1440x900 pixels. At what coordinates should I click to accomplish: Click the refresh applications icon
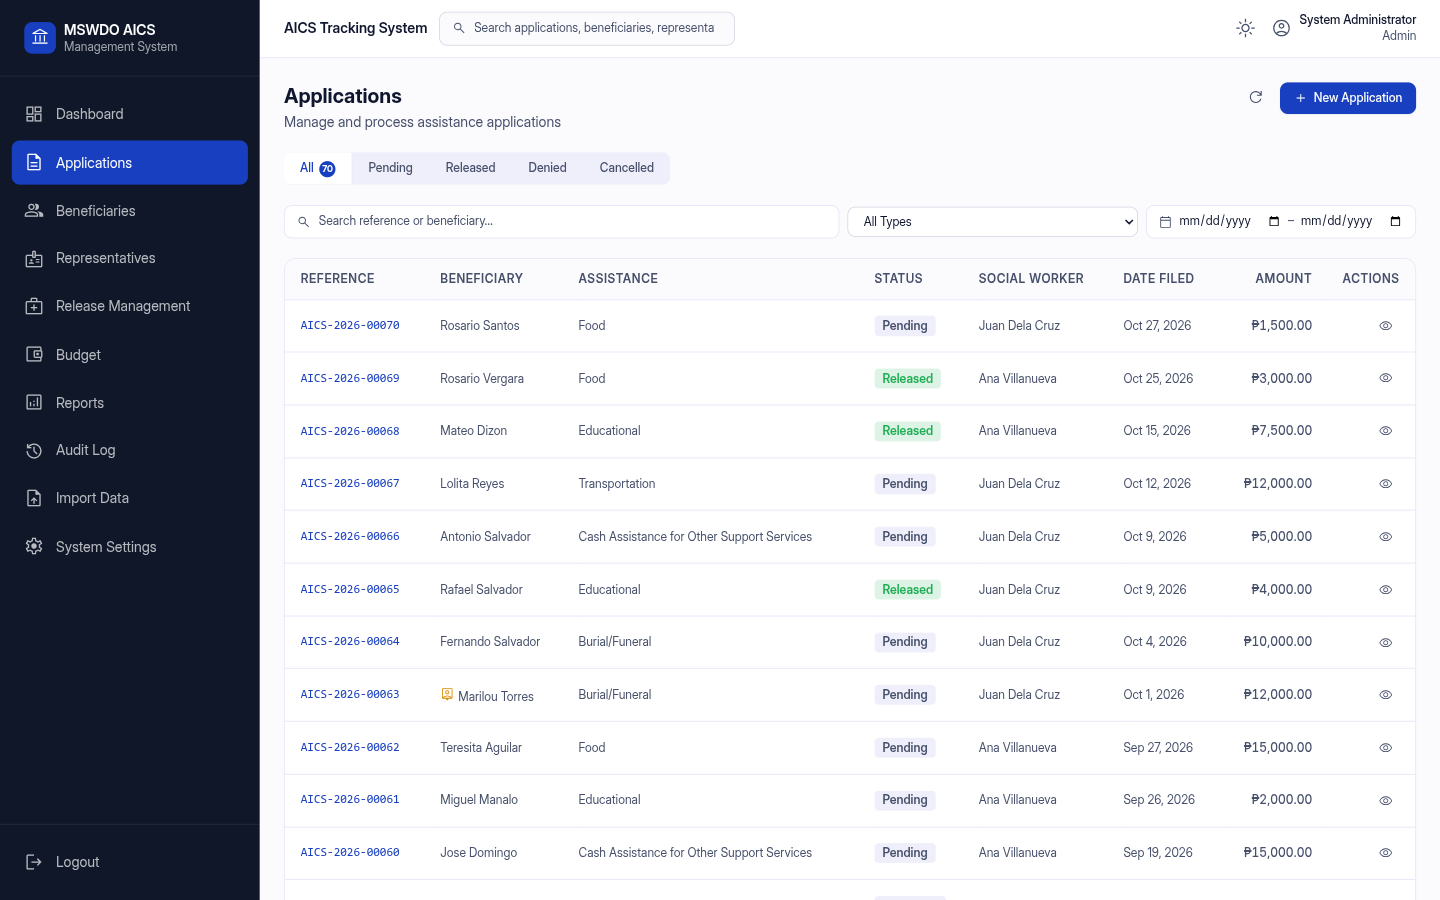coord(1256,97)
